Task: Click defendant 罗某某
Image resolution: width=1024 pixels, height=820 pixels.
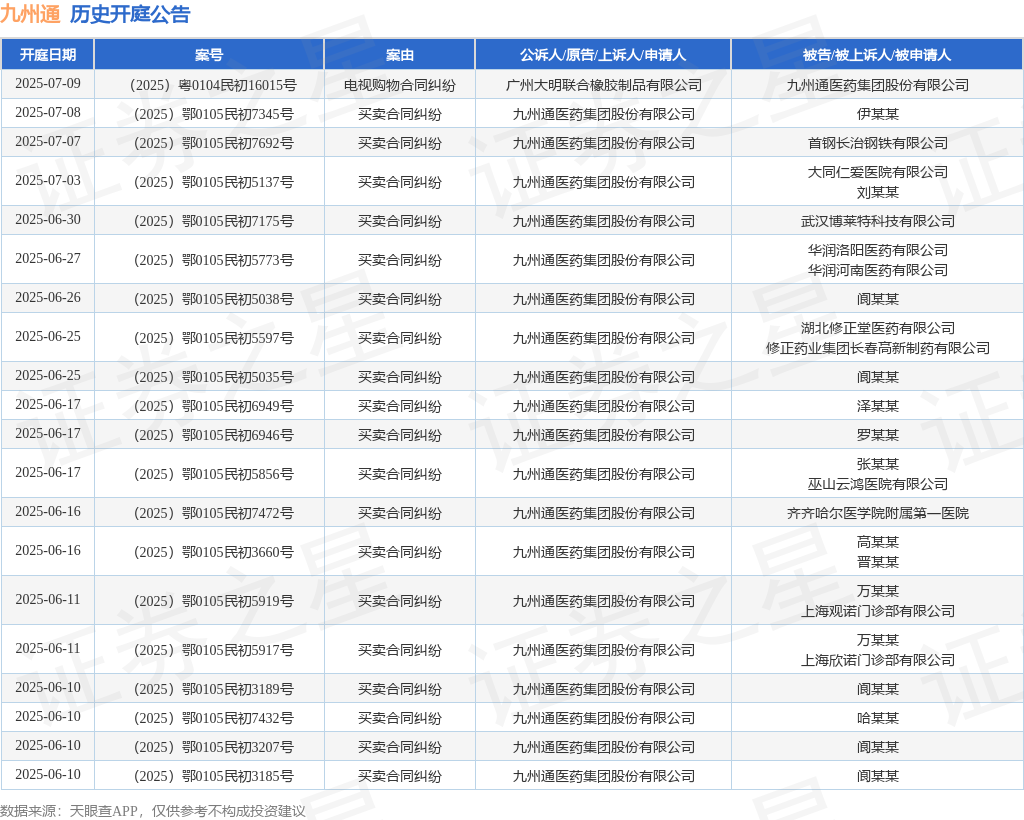Action: 878,435
